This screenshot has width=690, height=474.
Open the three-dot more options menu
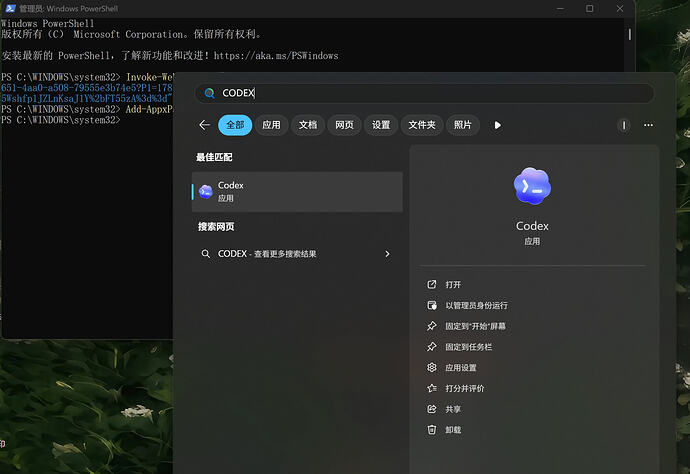(648, 125)
